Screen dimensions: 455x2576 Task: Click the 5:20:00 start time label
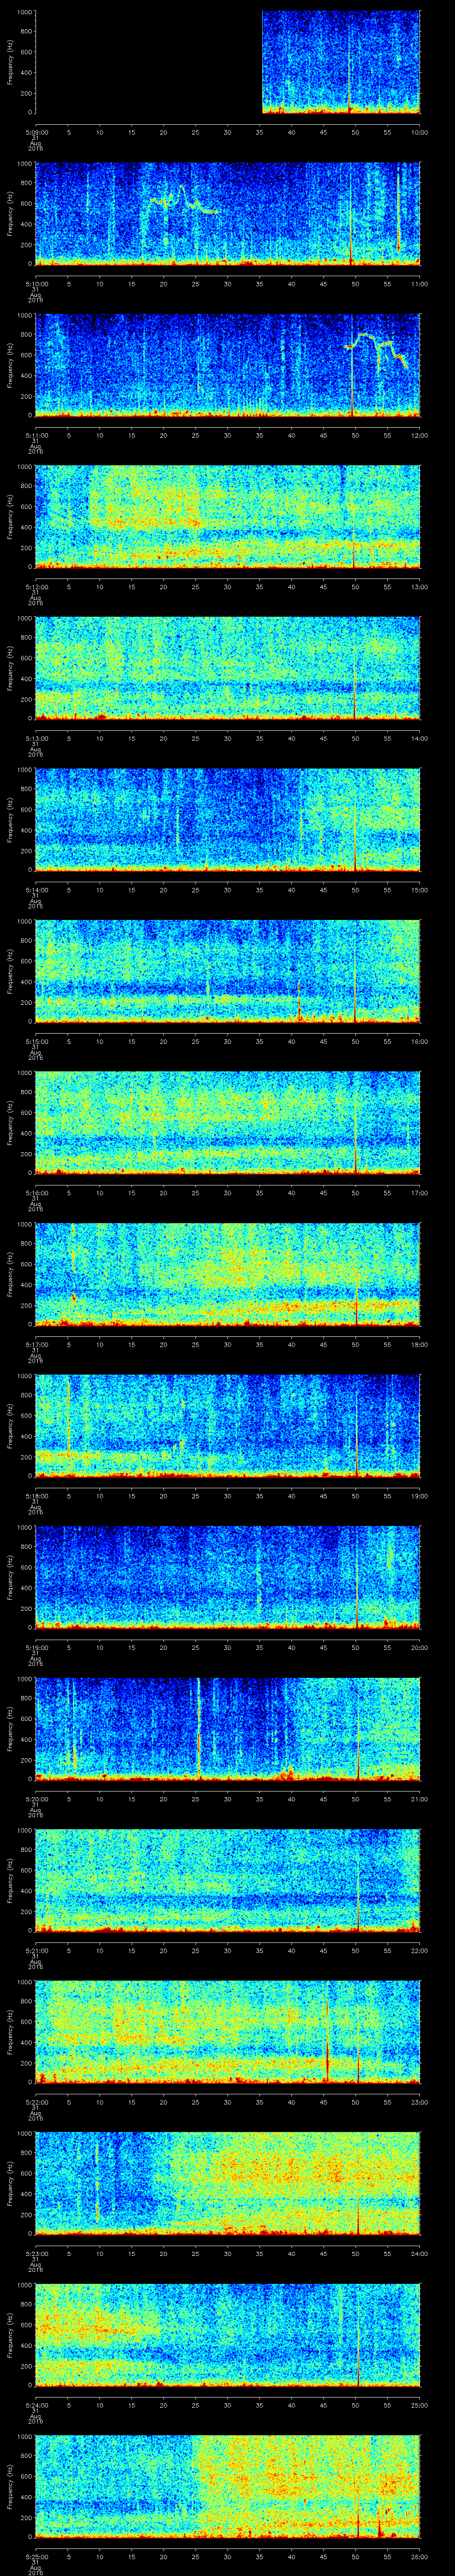point(36,1799)
